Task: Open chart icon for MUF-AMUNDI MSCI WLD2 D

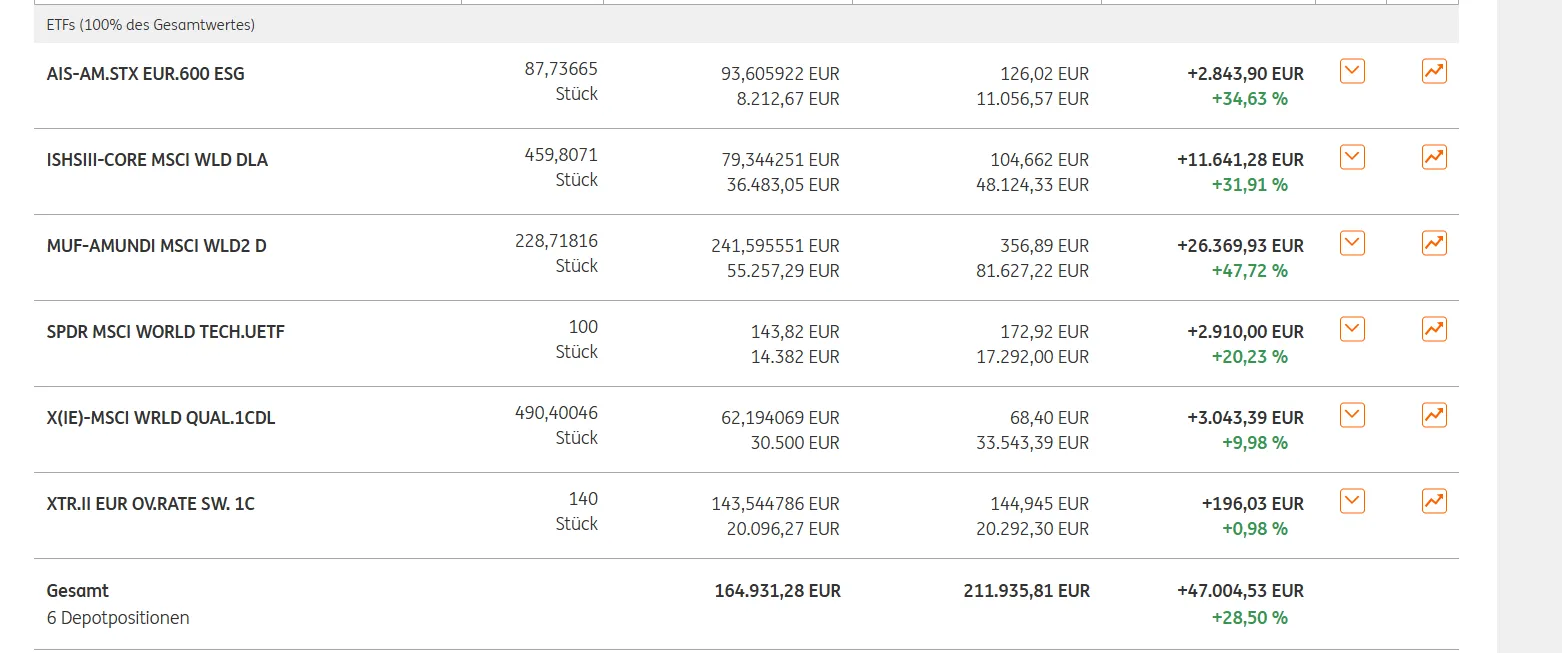Action: (x=1434, y=243)
